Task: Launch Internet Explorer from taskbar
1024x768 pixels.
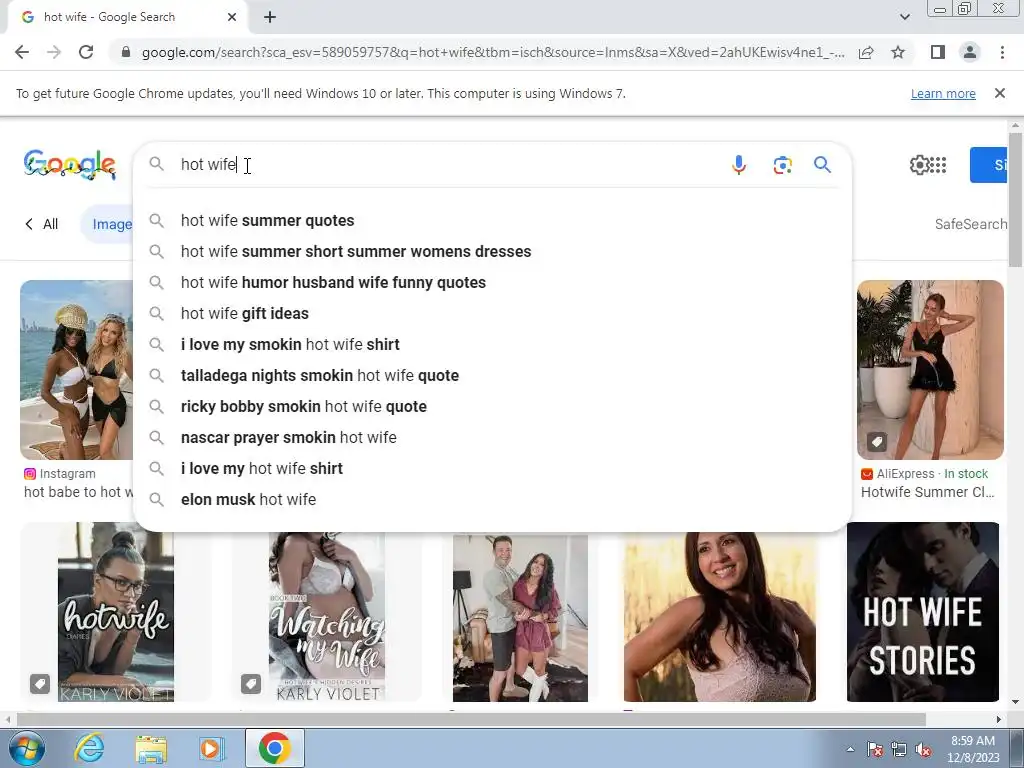Action: tap(88, 748)
